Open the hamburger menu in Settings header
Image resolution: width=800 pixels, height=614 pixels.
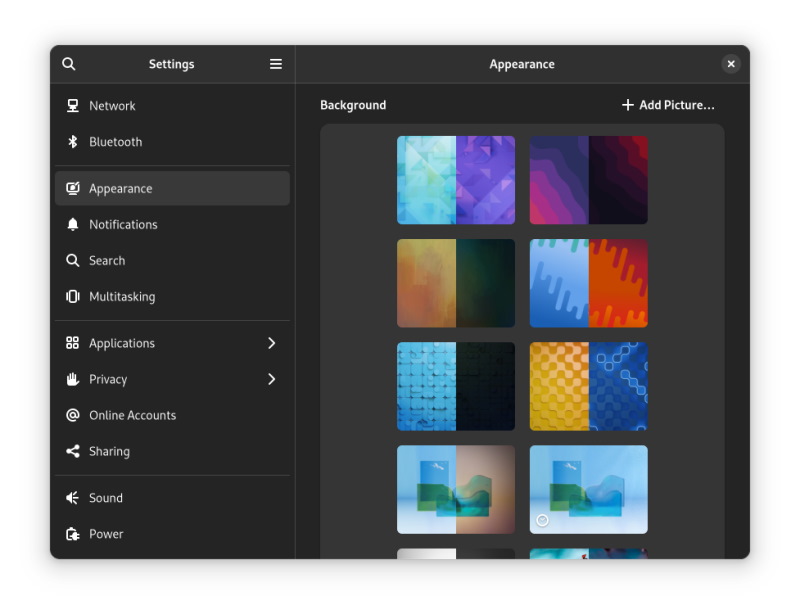tap(276, 64)
